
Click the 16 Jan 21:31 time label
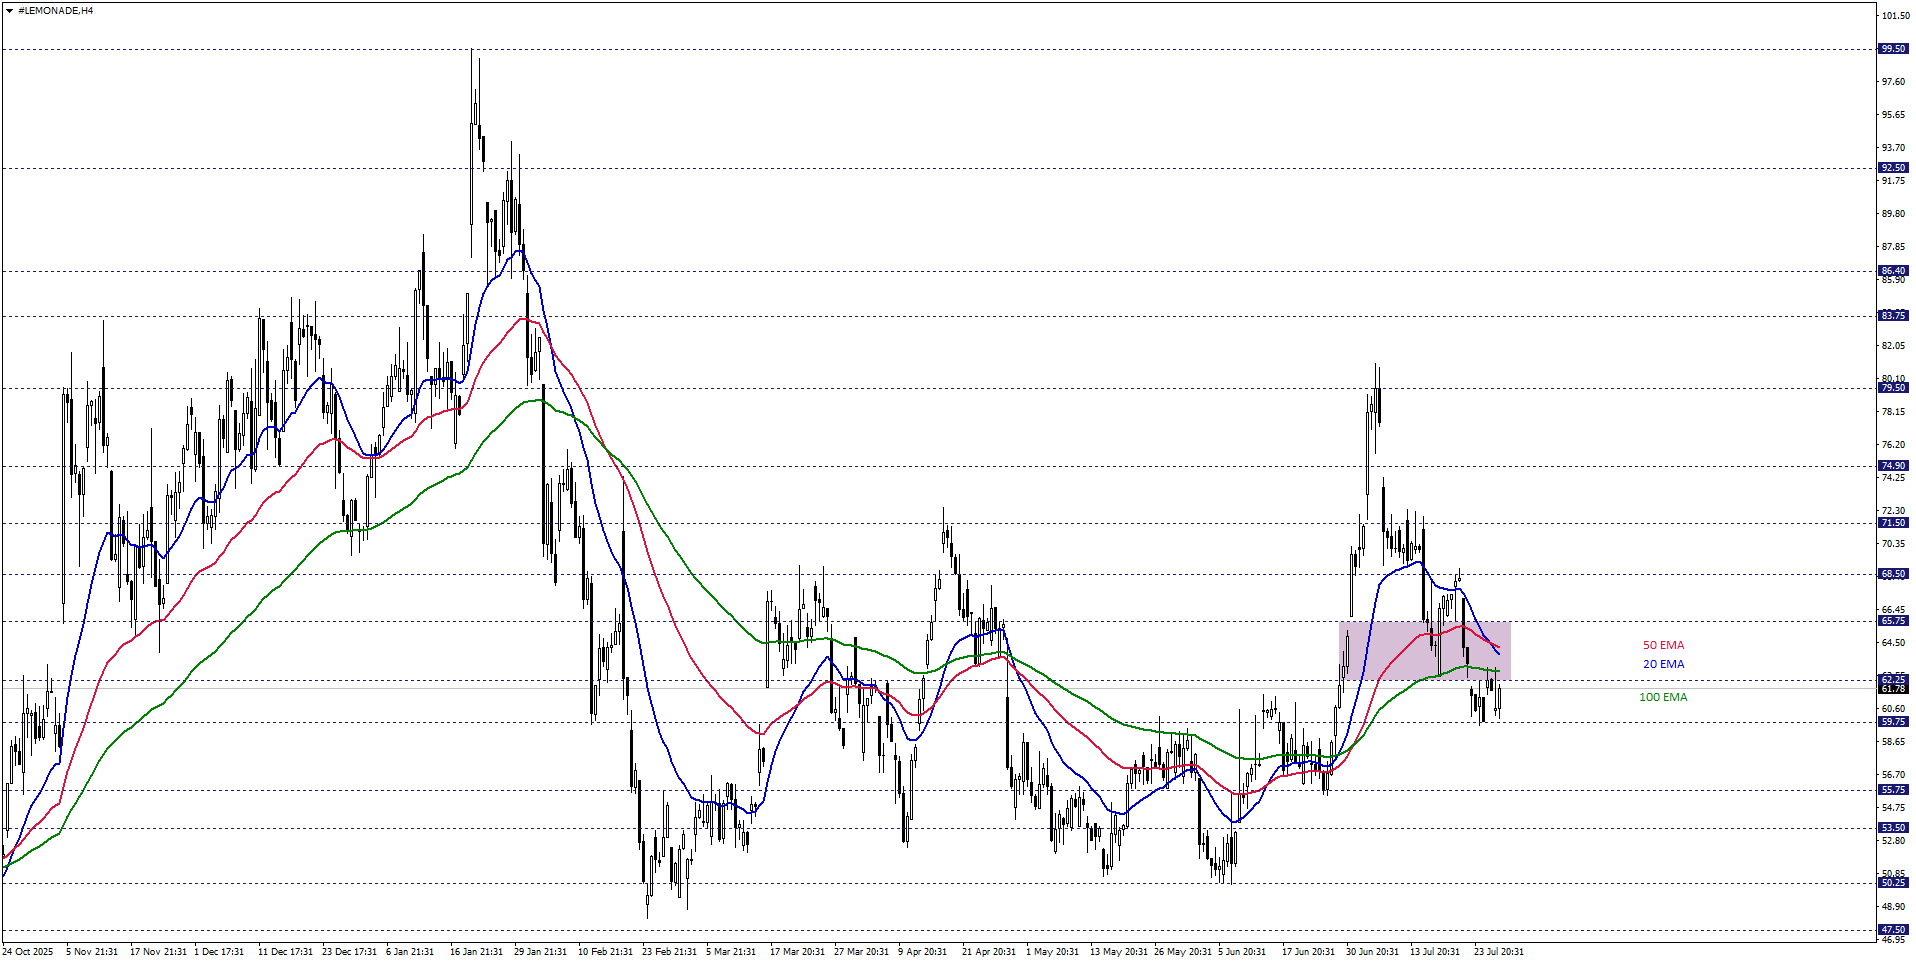[476, 952]
